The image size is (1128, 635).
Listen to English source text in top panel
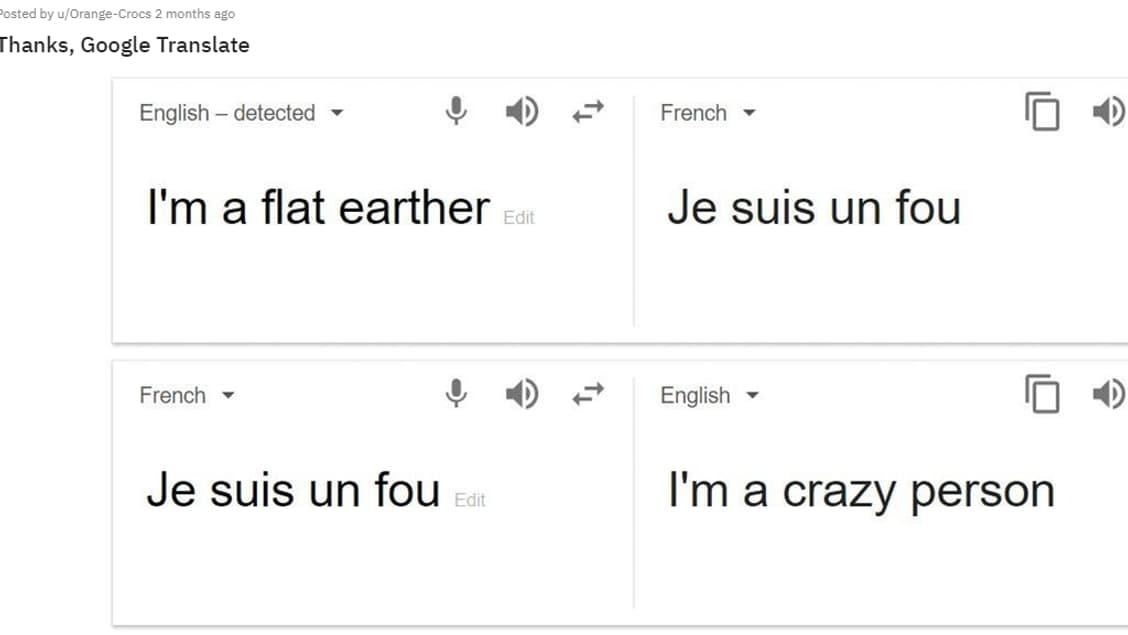click(521, 111)
